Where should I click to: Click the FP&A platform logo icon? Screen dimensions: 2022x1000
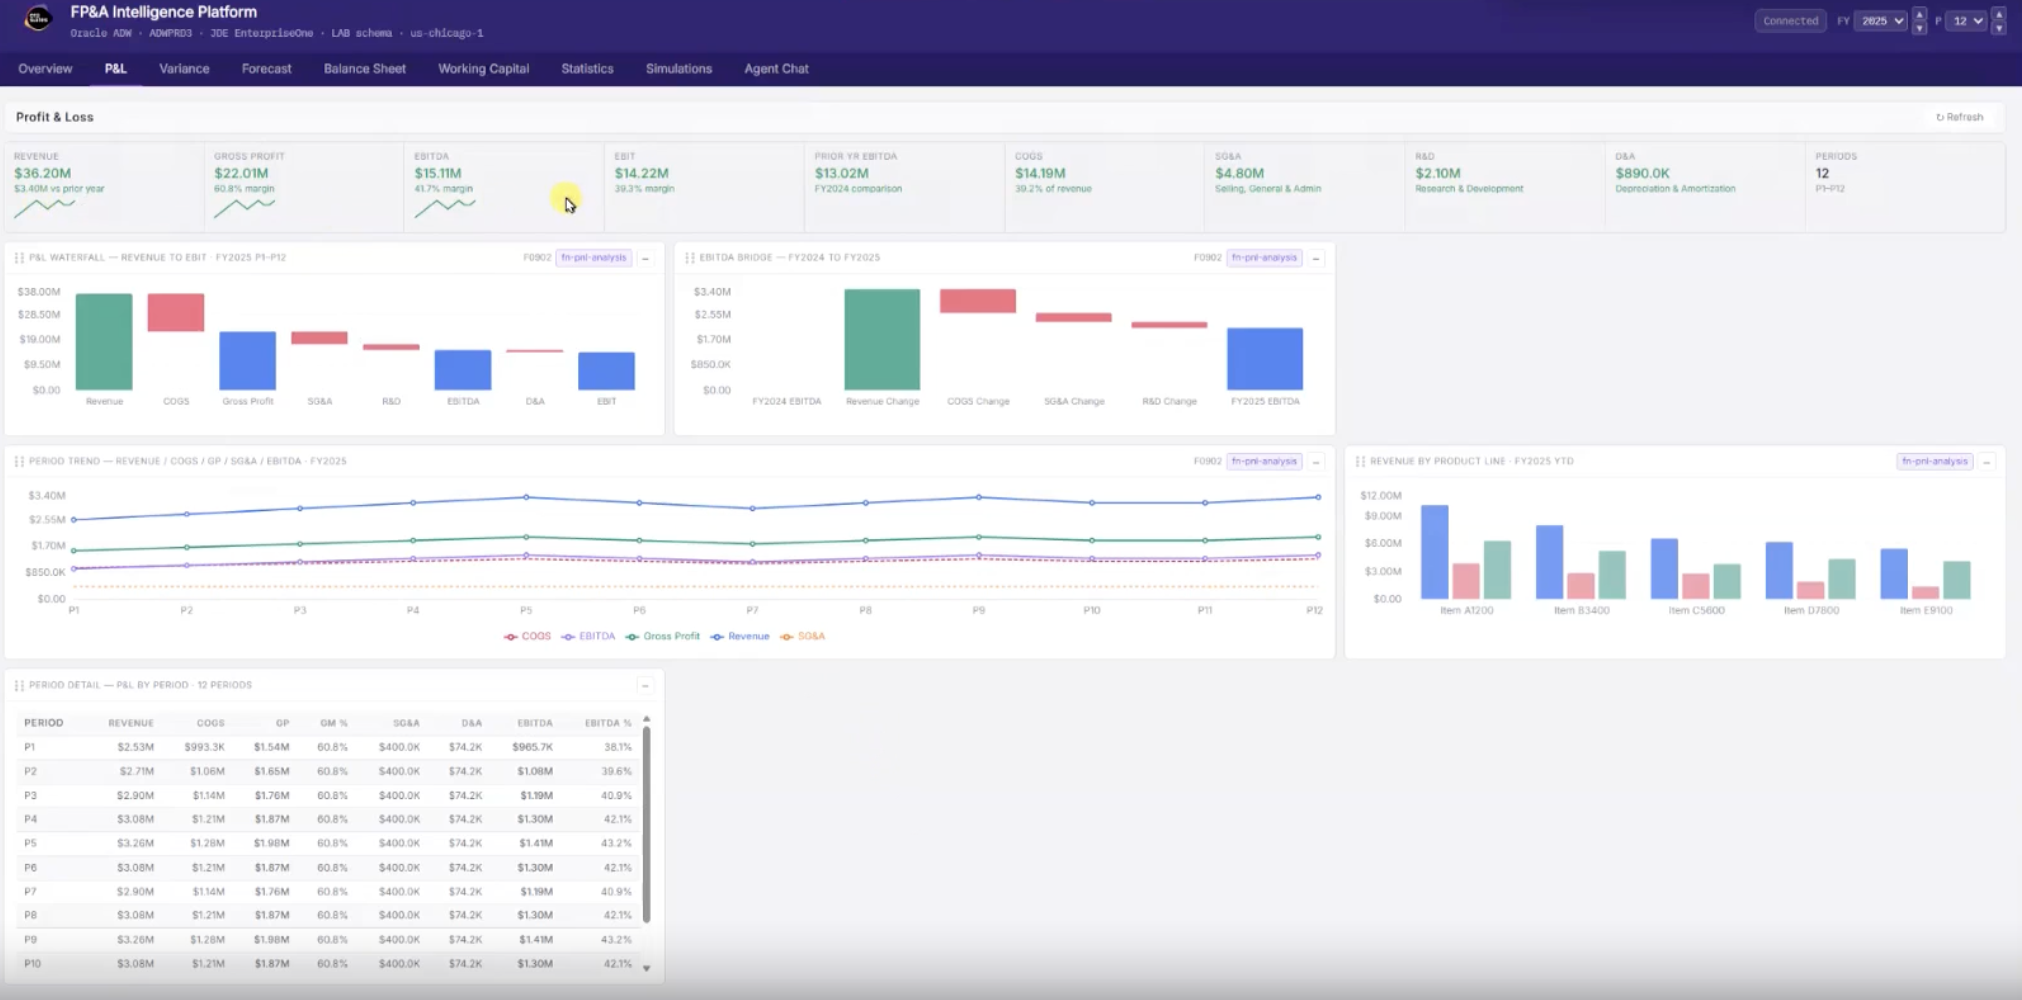tap(38, 19)
